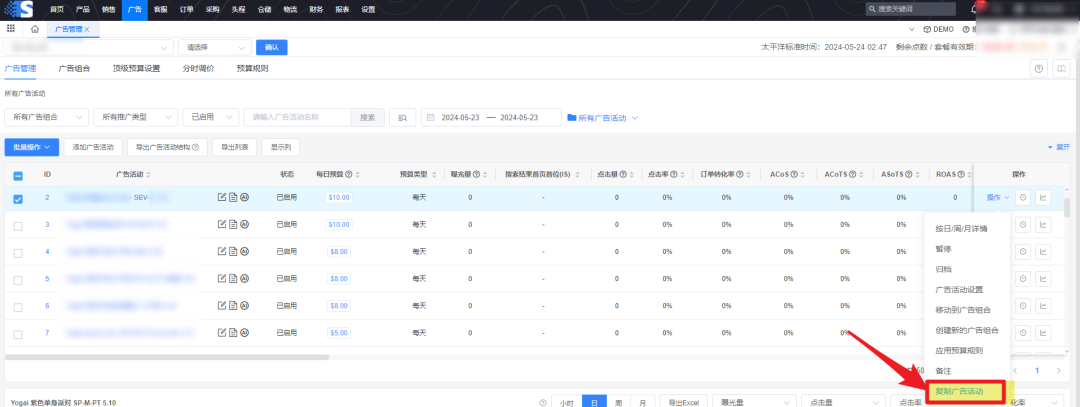Click the 显示列 button
The height and width of the screenshot is (407, 1080).
(x=280, y=147)
